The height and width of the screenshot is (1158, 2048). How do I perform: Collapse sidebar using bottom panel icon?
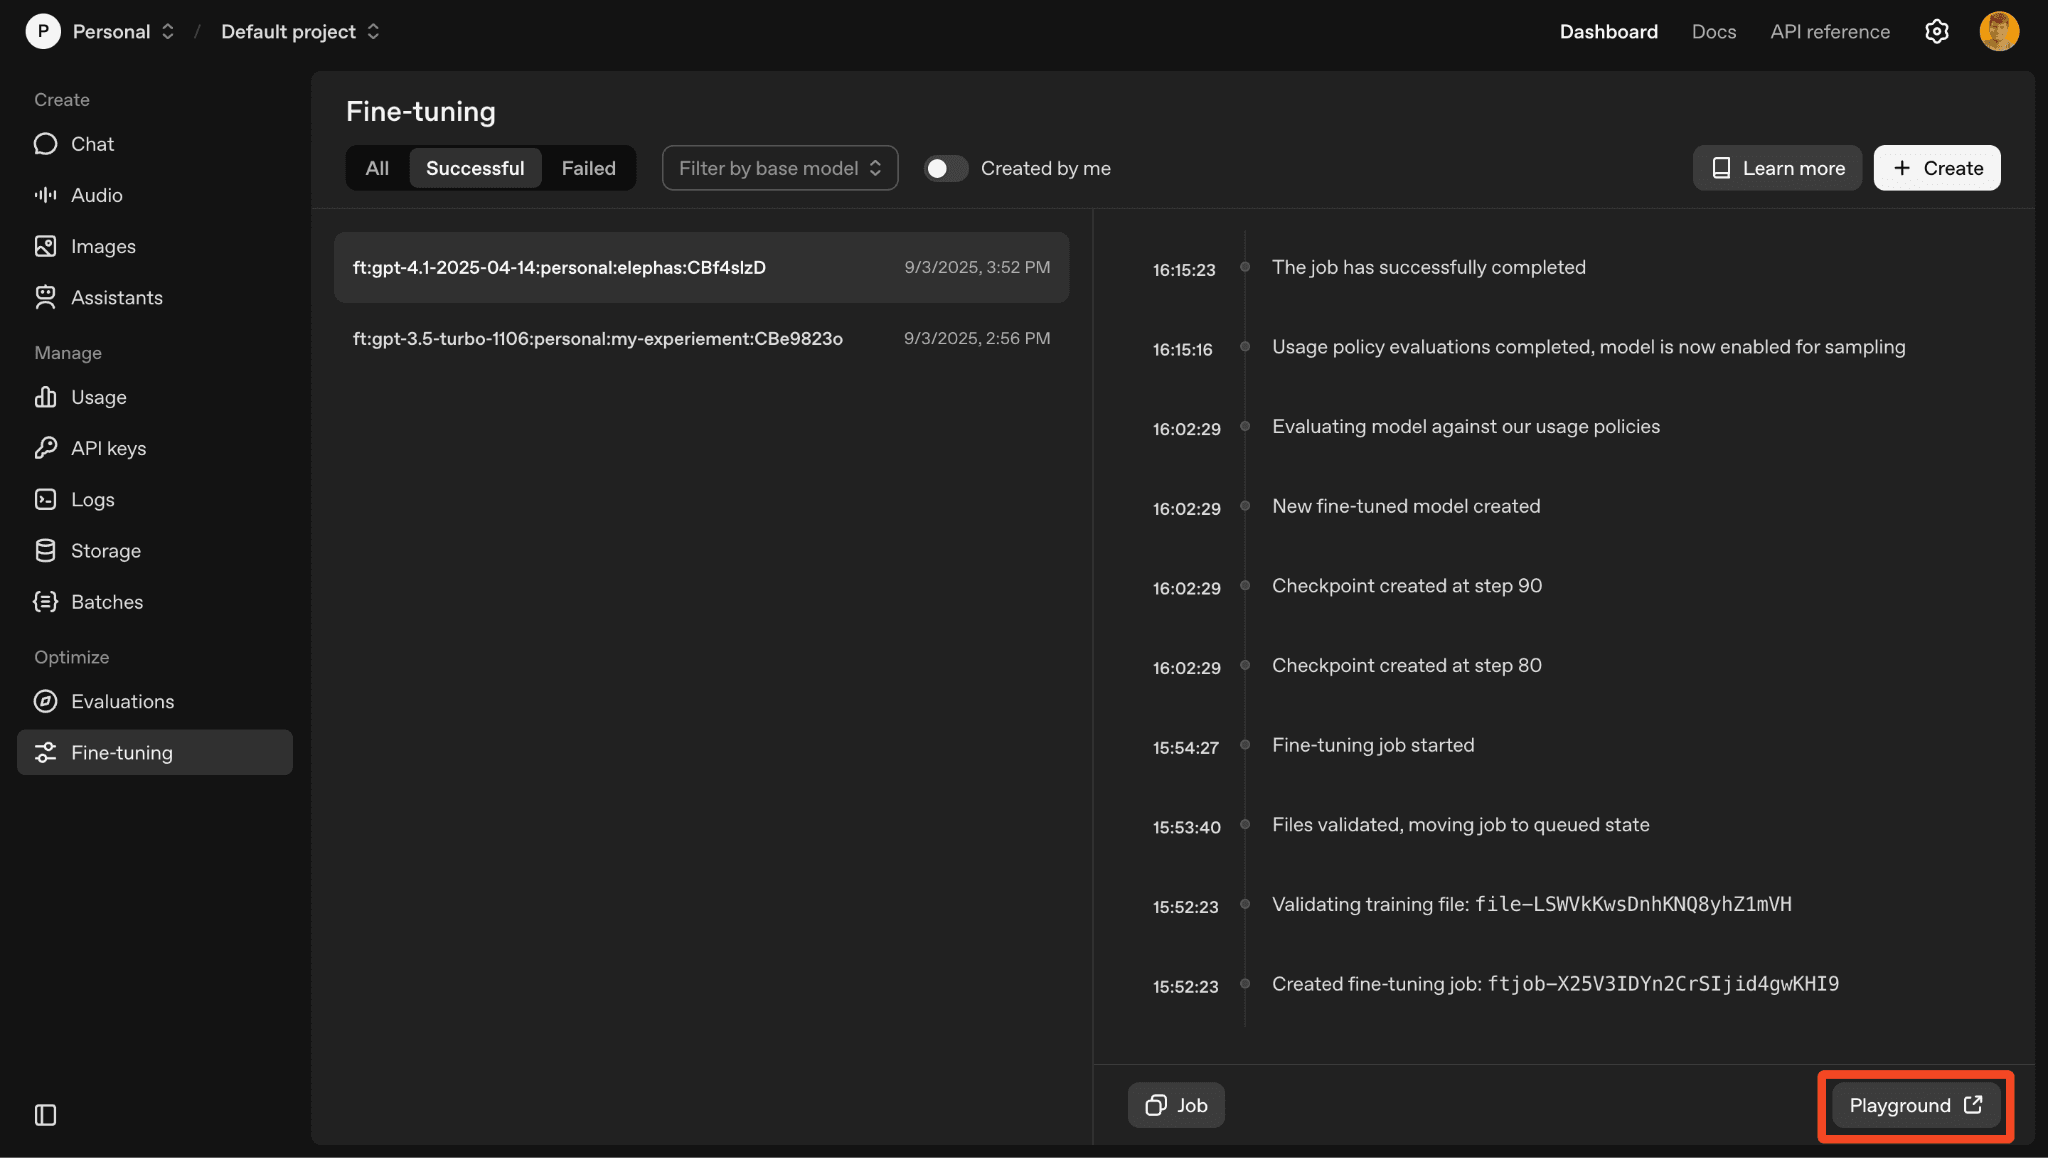pos(46,1115)
